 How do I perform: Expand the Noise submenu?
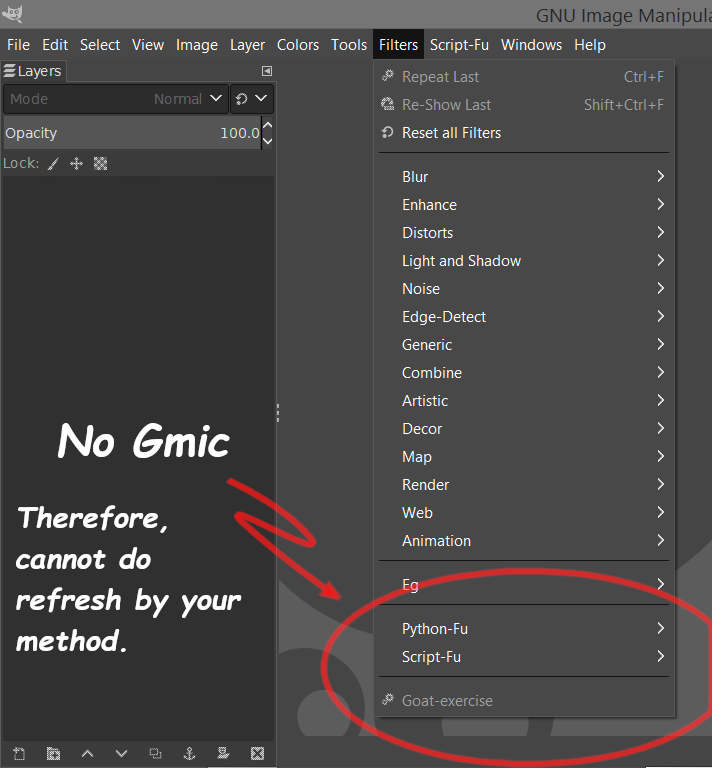click(x=524, y=288)
